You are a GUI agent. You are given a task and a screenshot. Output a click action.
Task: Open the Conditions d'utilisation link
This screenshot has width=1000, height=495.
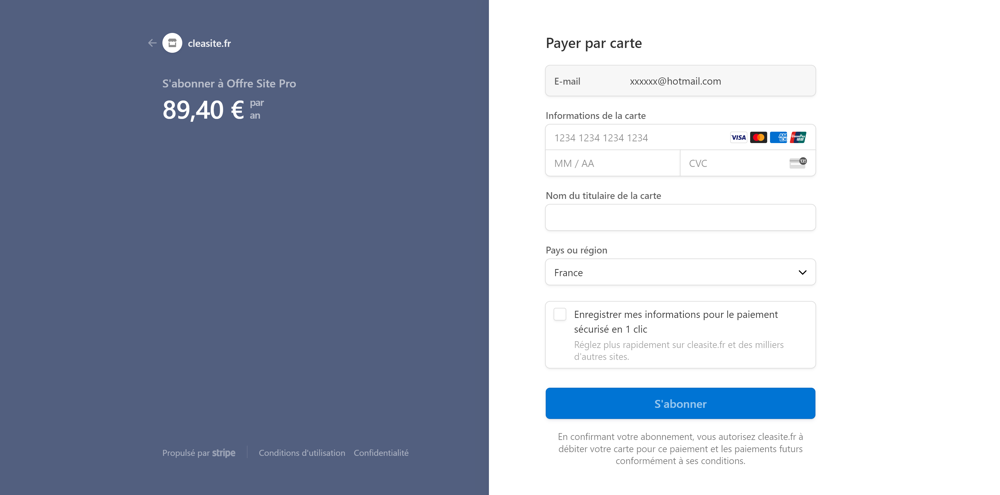pyautogui.click(x=302, y=453)
